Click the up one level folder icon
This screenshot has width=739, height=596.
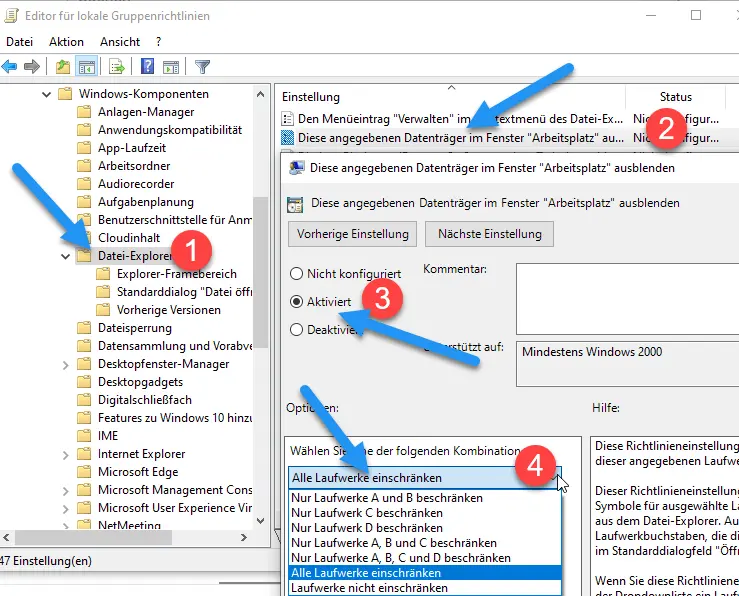(63, 67)
